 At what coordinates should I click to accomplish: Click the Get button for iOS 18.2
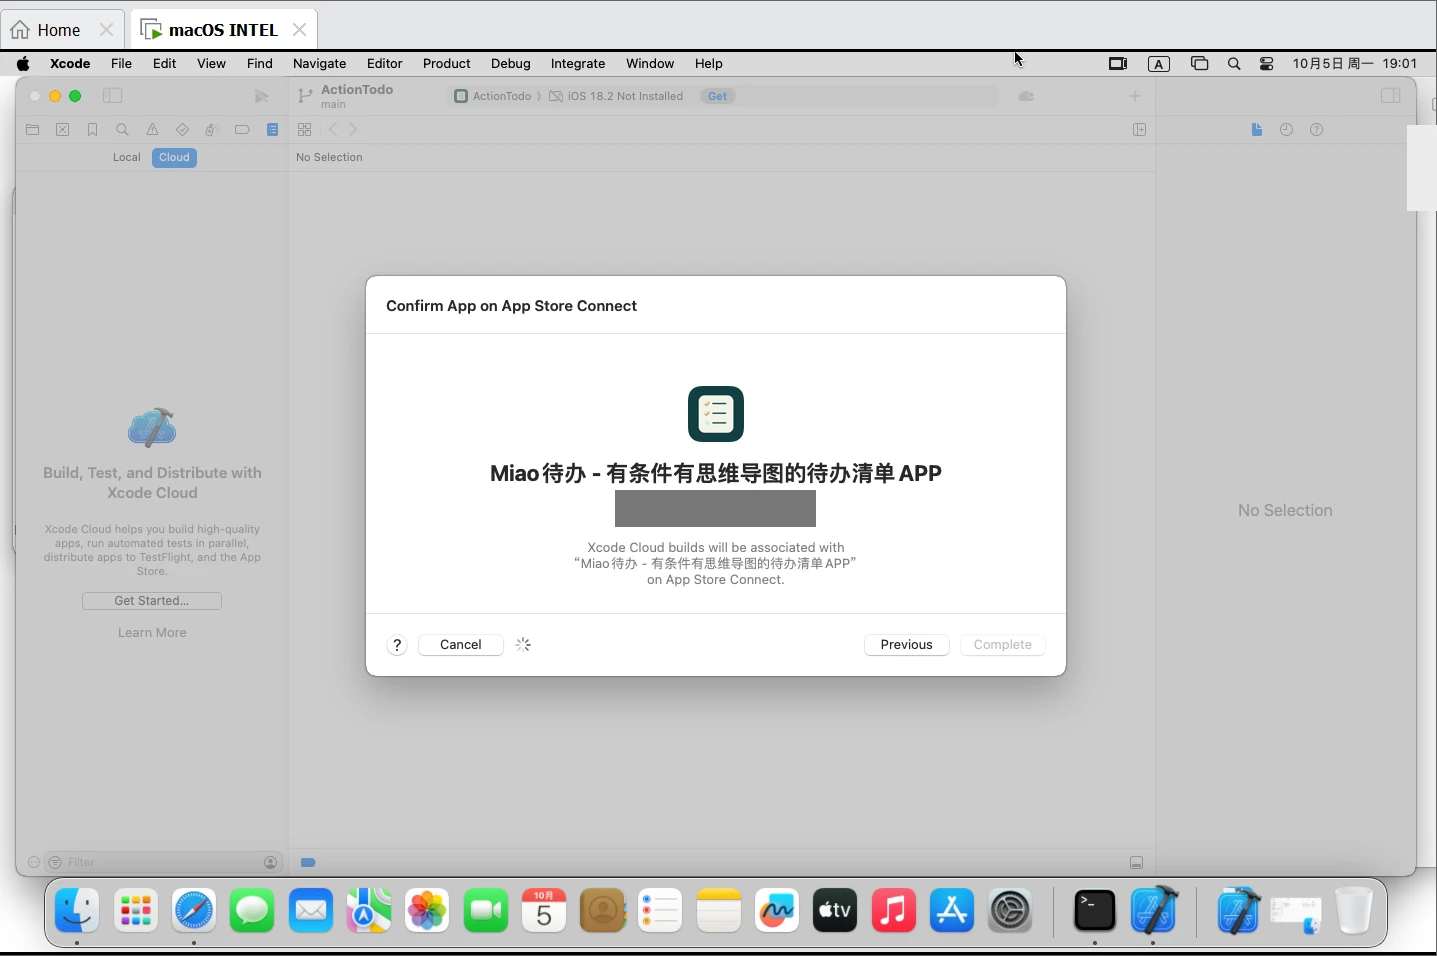pyautogui.click(x=718, y=96)
